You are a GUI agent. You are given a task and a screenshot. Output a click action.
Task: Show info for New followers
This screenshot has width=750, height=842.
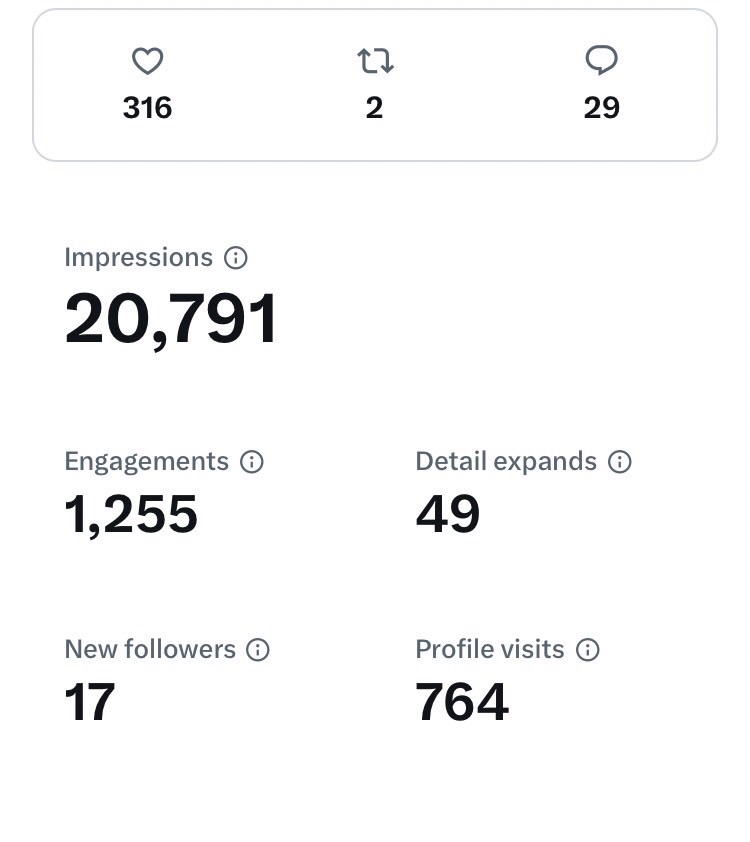click(258, 650)
